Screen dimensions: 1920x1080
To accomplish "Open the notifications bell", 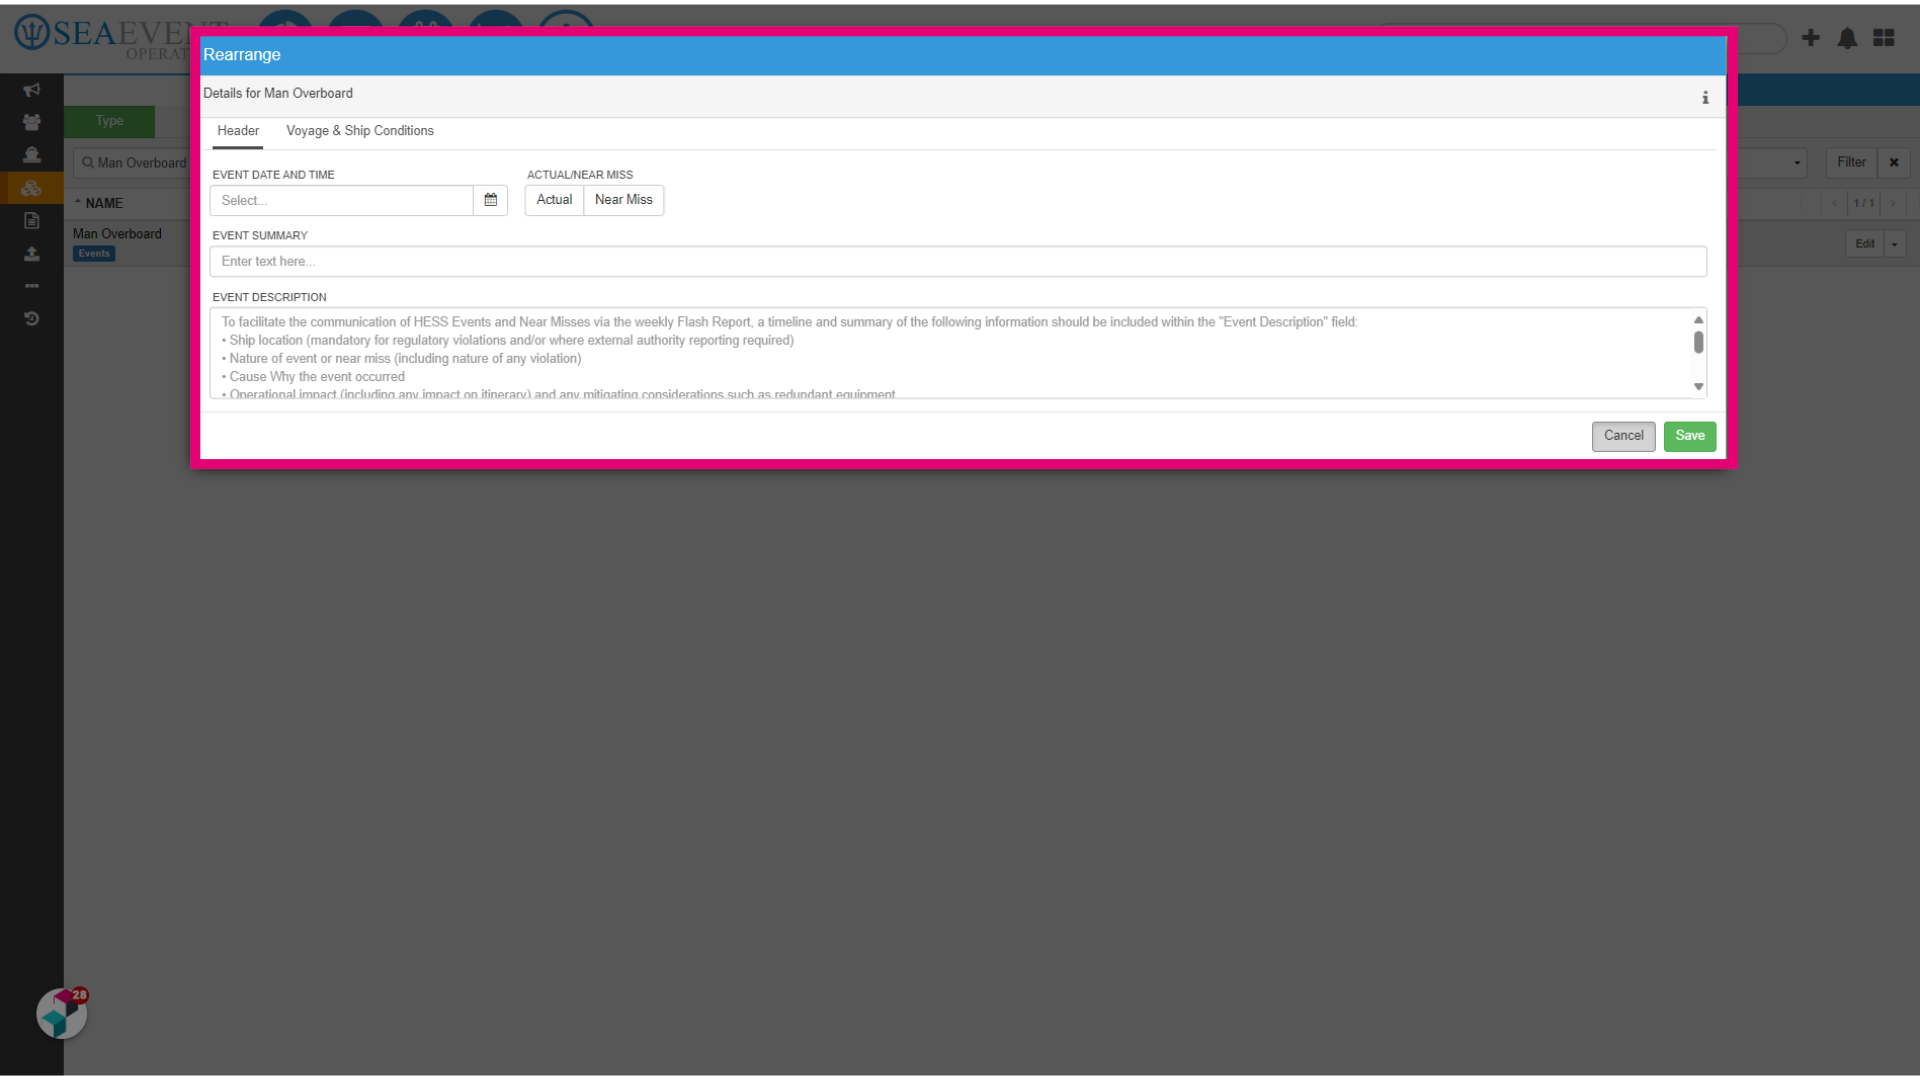I will [1847, 38].
